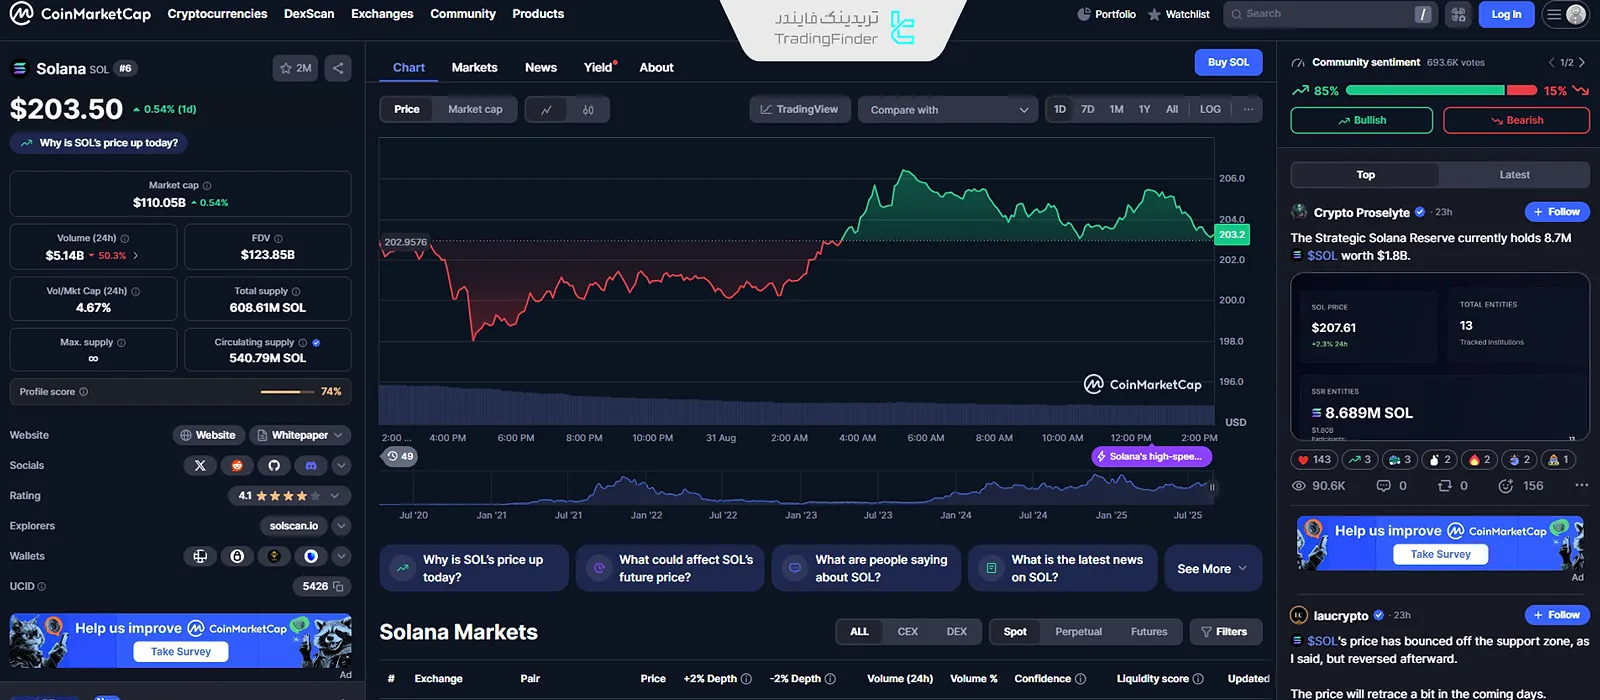Open the Discord social icon
Screen dimensions: 1600x700
311,465
